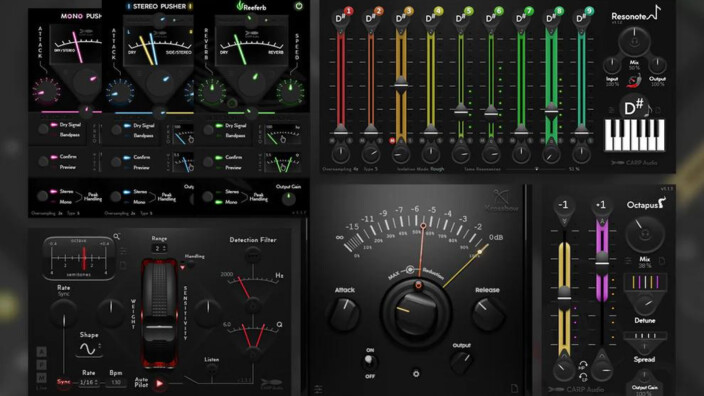Click the Resonote Mix knob
Viewport: 704px width, 396px height.
(634, 42)
